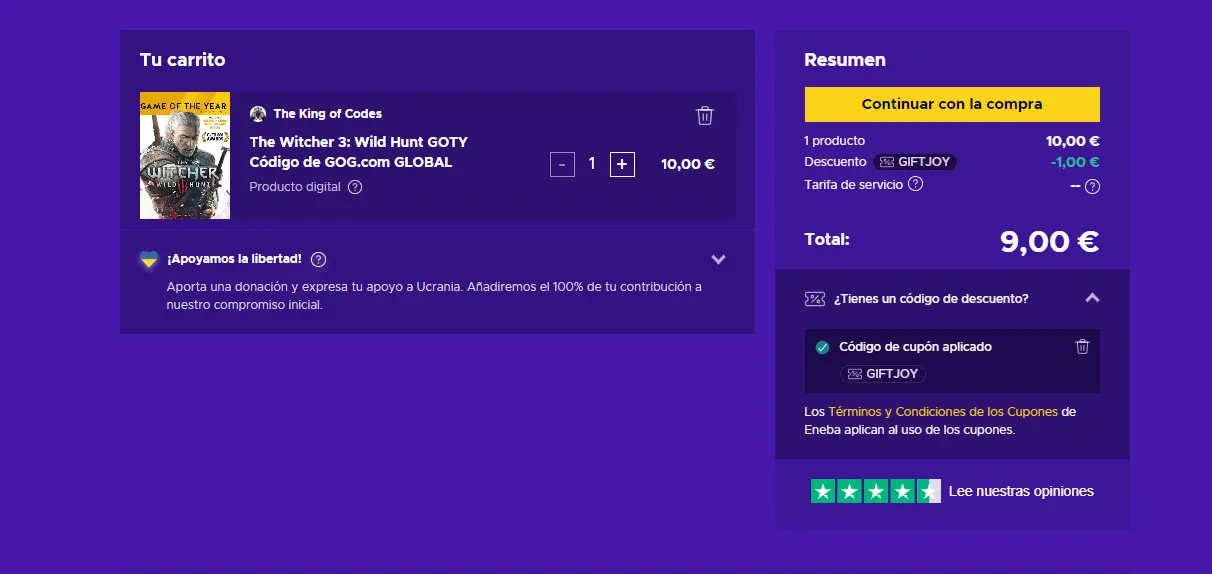This screenshot has height=574, width=1212.
Task: Increase product quantity with plus button
Action: (622, 164)
